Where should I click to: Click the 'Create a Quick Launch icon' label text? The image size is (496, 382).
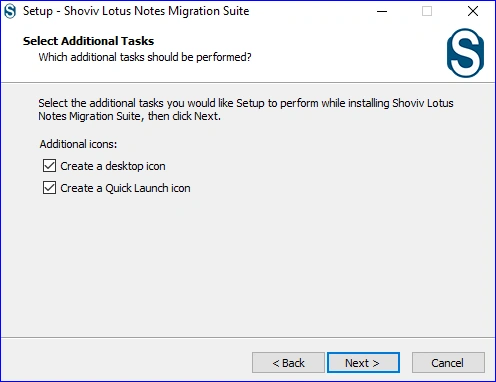click(125, 188)
